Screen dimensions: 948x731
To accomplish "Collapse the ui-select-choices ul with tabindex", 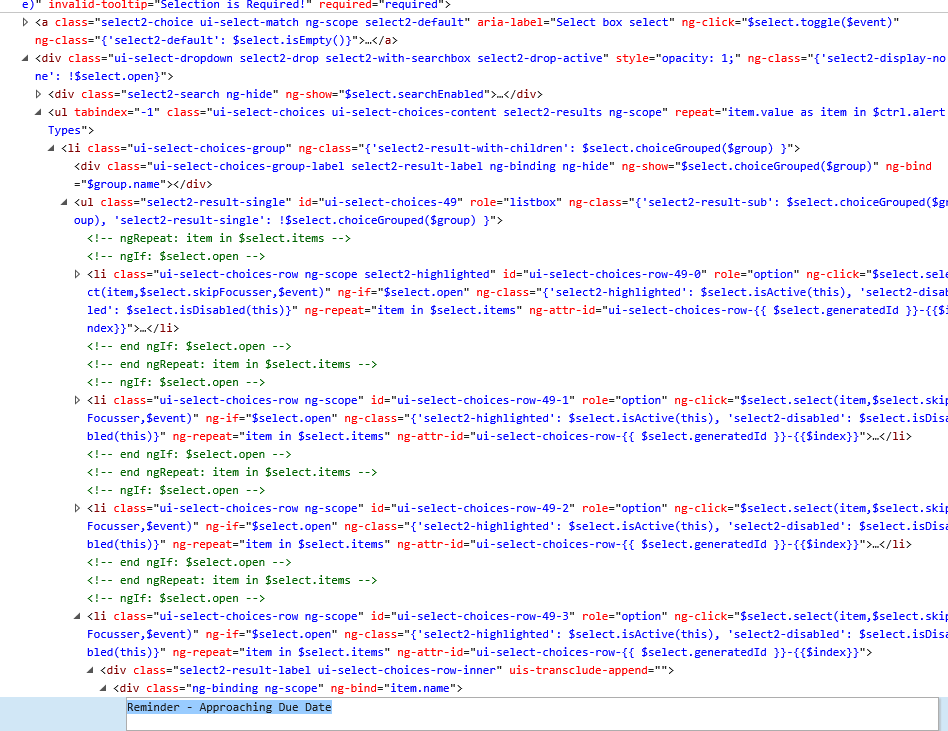I will 38,112.
